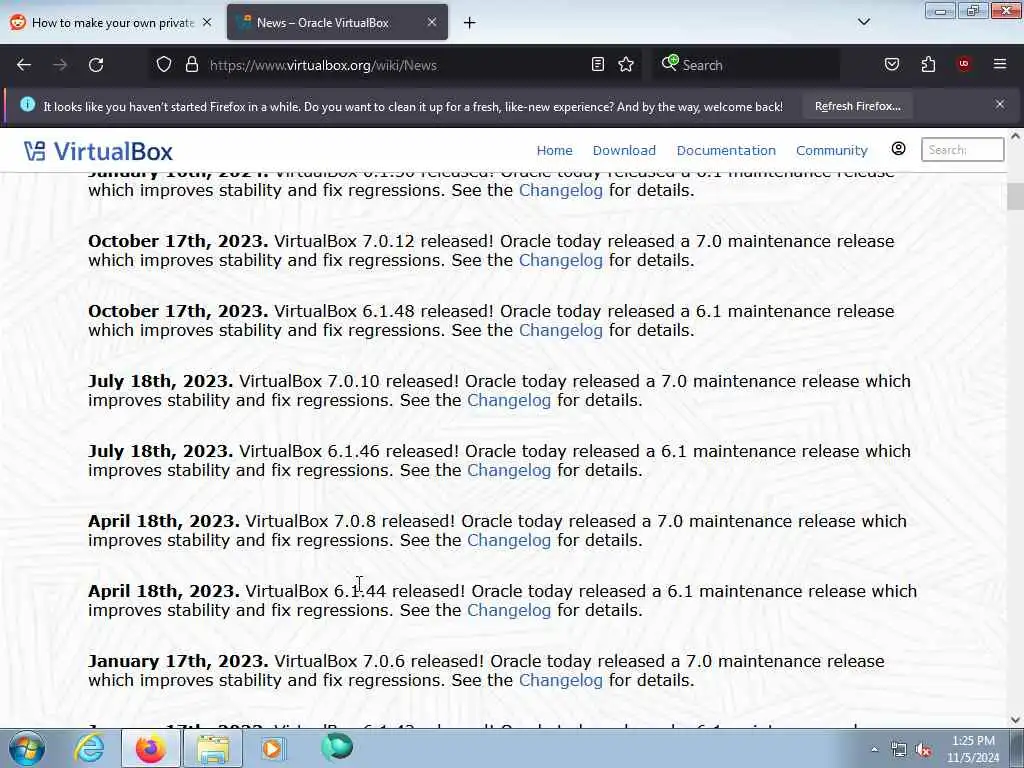Click the VirtualBox site search field
1024x768 pixels.
[x=962, y=150]
